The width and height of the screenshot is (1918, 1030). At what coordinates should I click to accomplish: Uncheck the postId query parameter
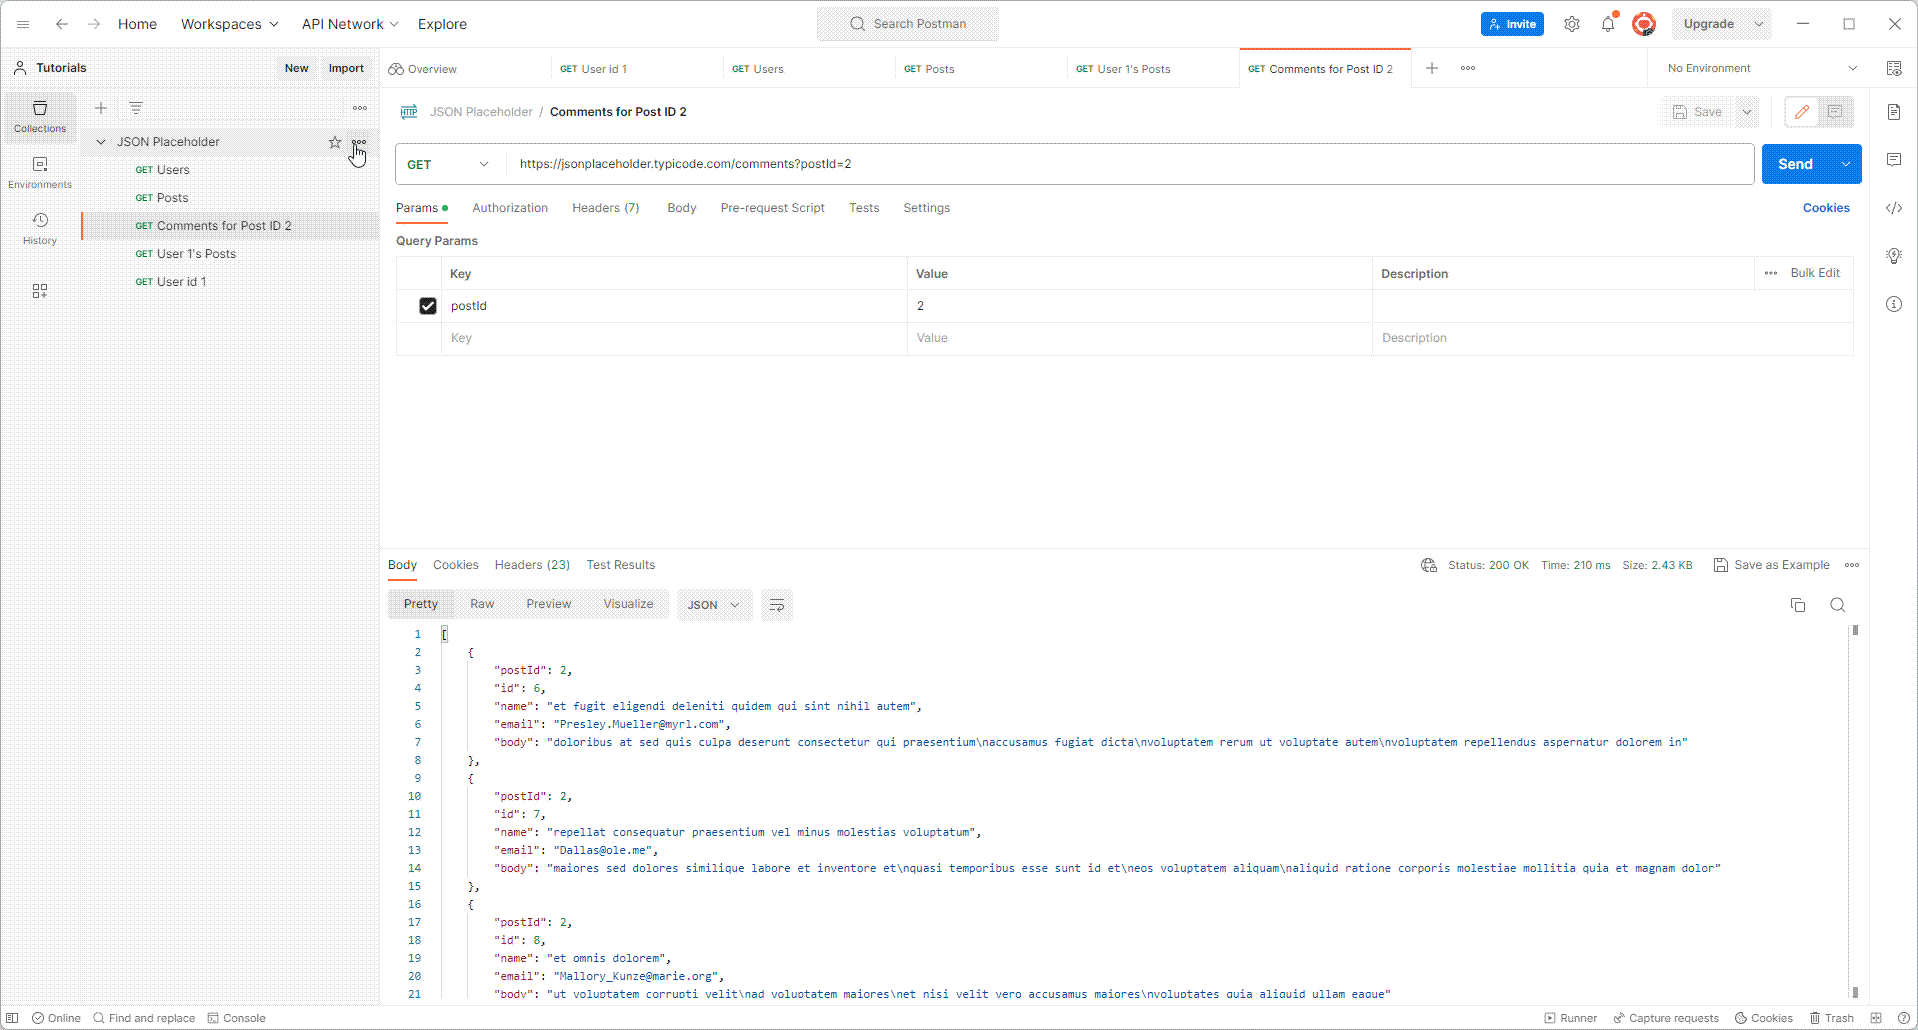tap(428, 306)
